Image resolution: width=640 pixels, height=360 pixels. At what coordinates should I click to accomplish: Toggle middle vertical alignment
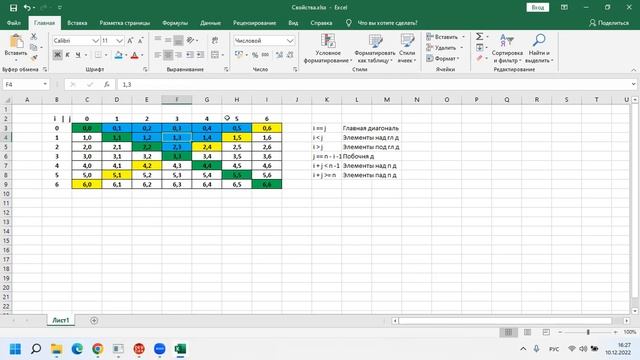coord(168,40)
